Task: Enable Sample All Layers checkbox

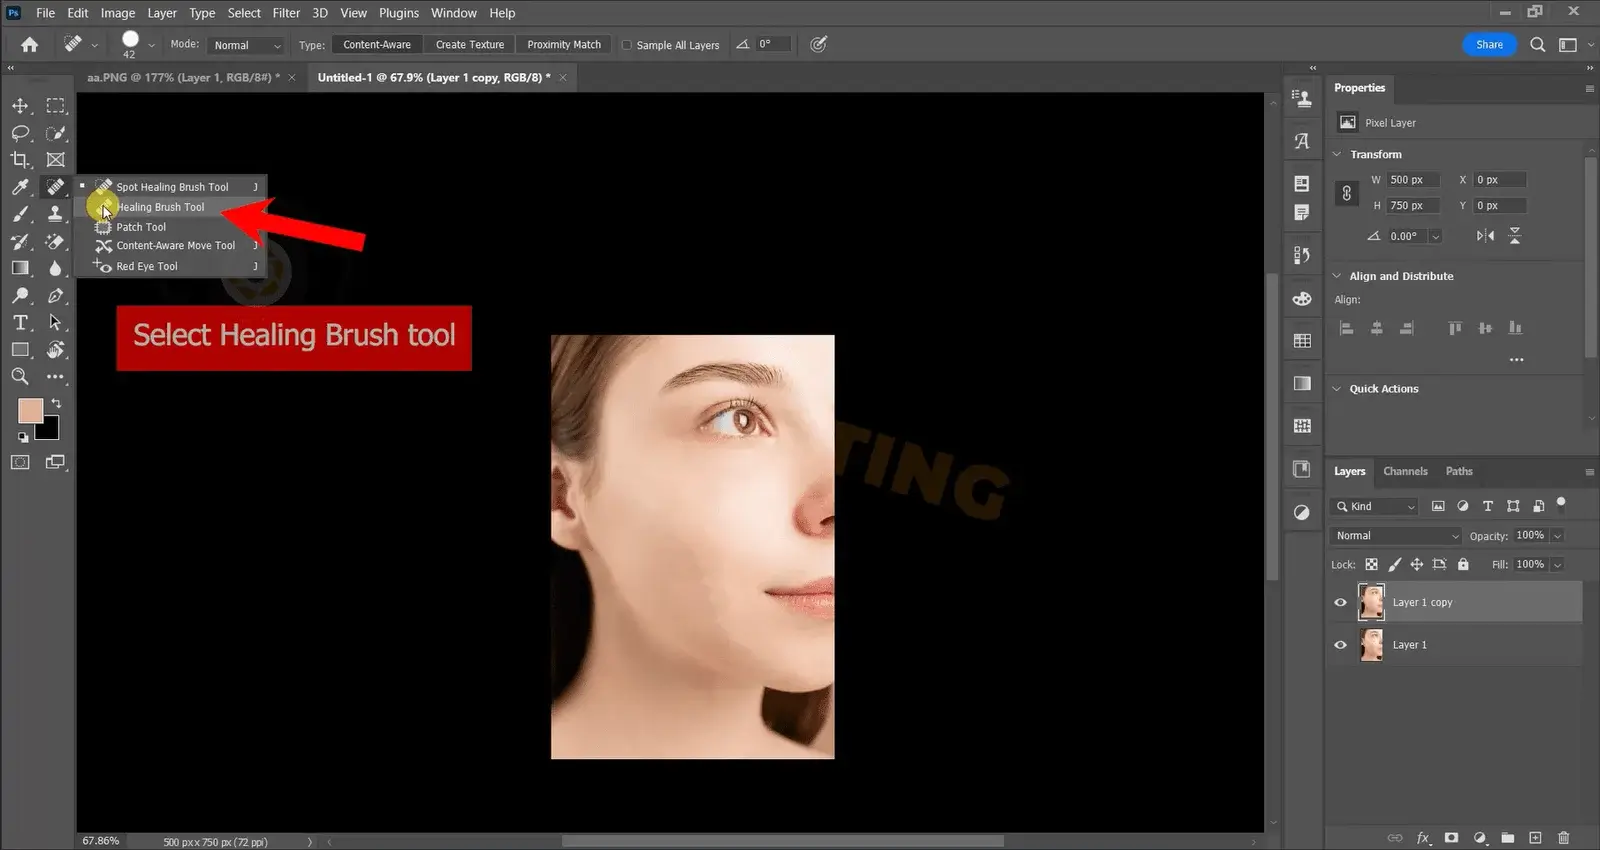Action: (627, 45)
